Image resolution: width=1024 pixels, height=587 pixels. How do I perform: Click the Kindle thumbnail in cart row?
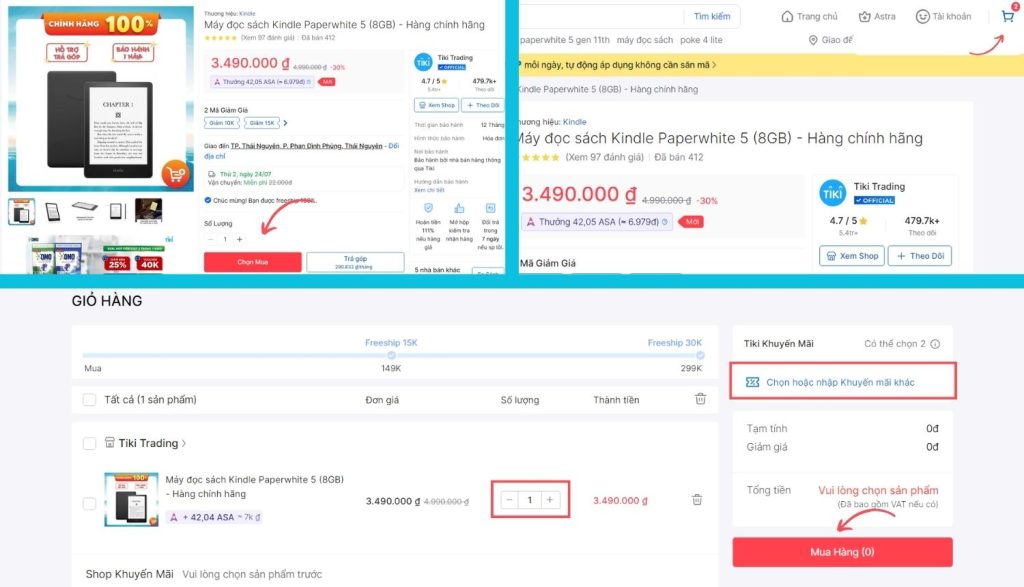(131, 500)
